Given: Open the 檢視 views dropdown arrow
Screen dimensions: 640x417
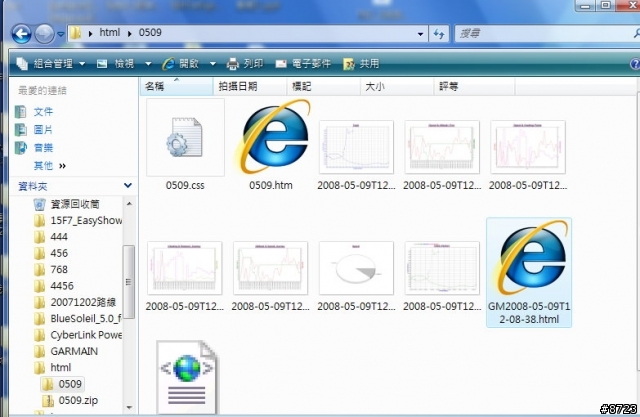Looking at the screenshot, I should click(148, 64).
